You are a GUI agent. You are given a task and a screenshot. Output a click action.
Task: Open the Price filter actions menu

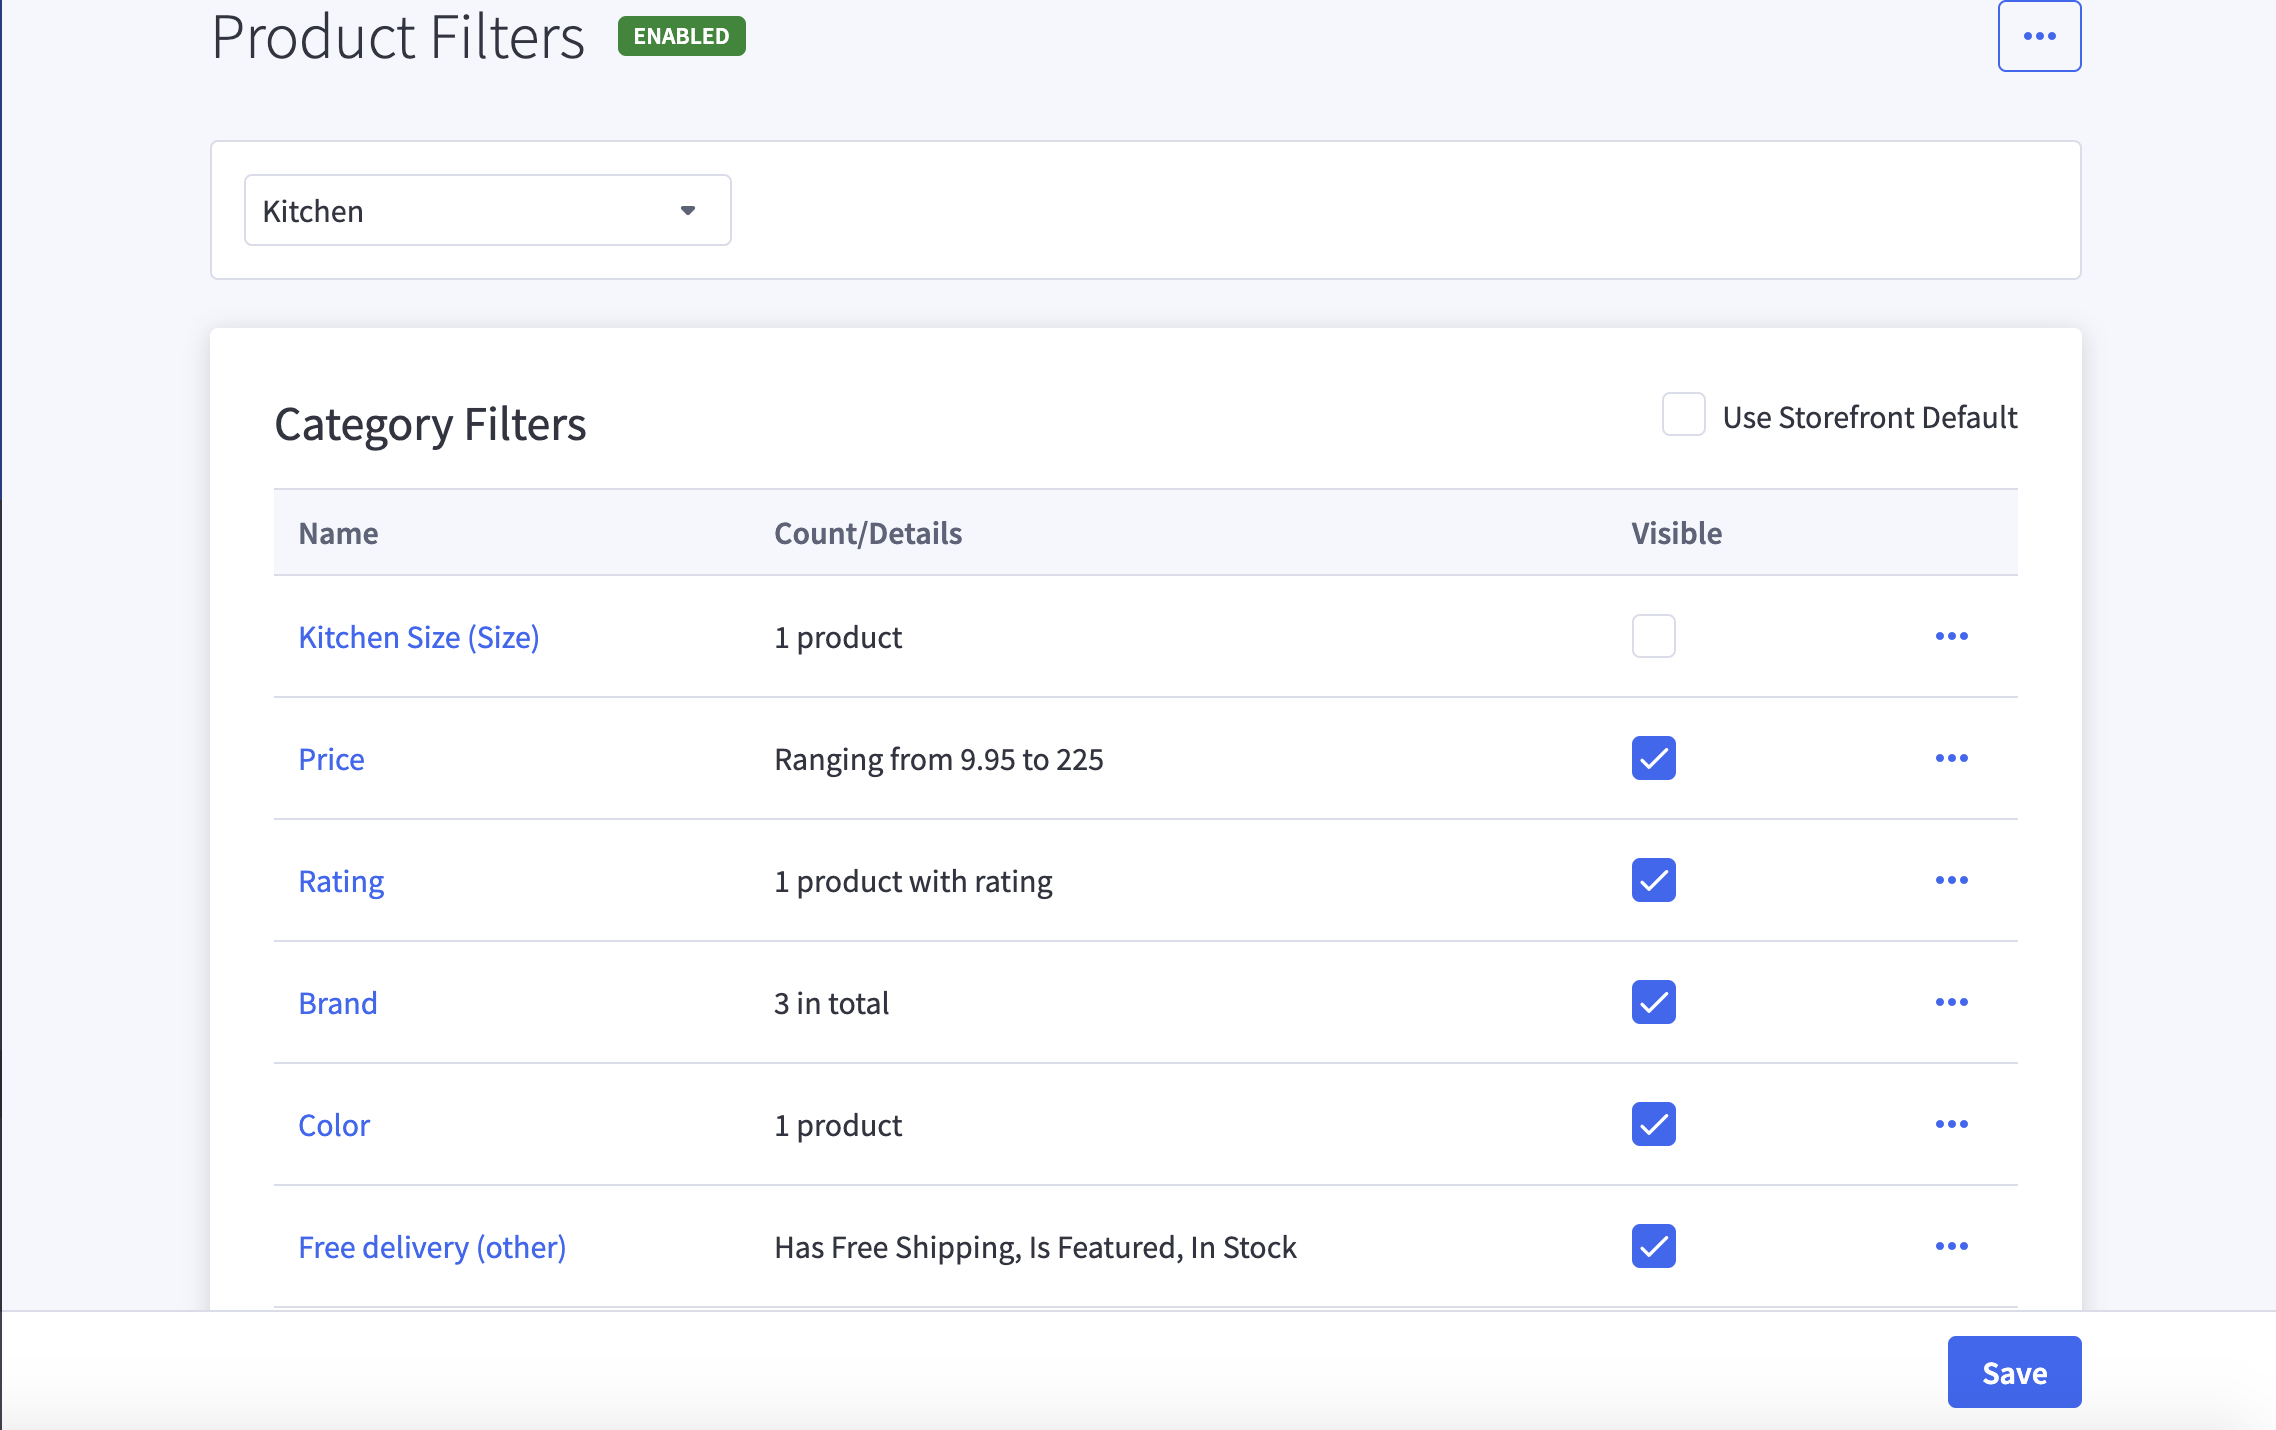(x=1952, y=759)
